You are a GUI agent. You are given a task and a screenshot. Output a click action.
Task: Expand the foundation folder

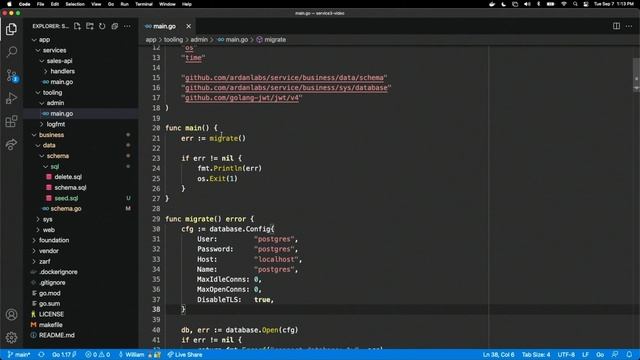54,240
